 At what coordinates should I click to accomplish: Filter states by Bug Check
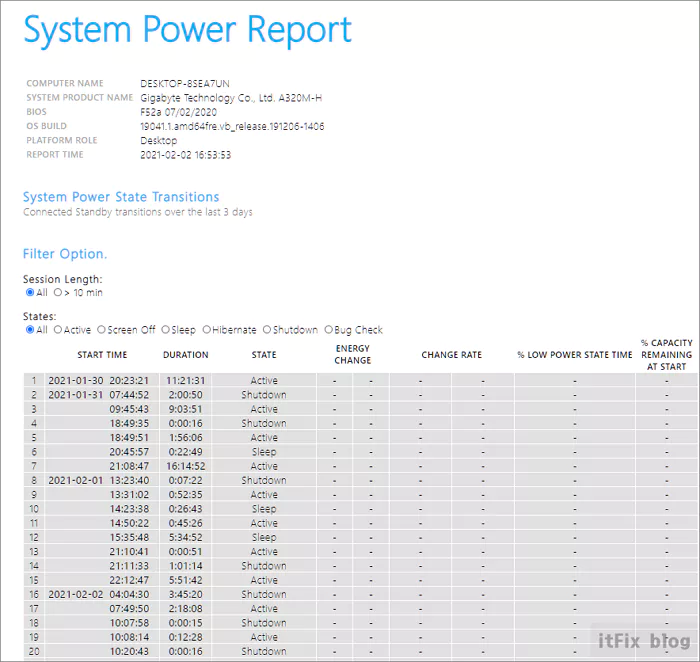(x=329, y=329)
